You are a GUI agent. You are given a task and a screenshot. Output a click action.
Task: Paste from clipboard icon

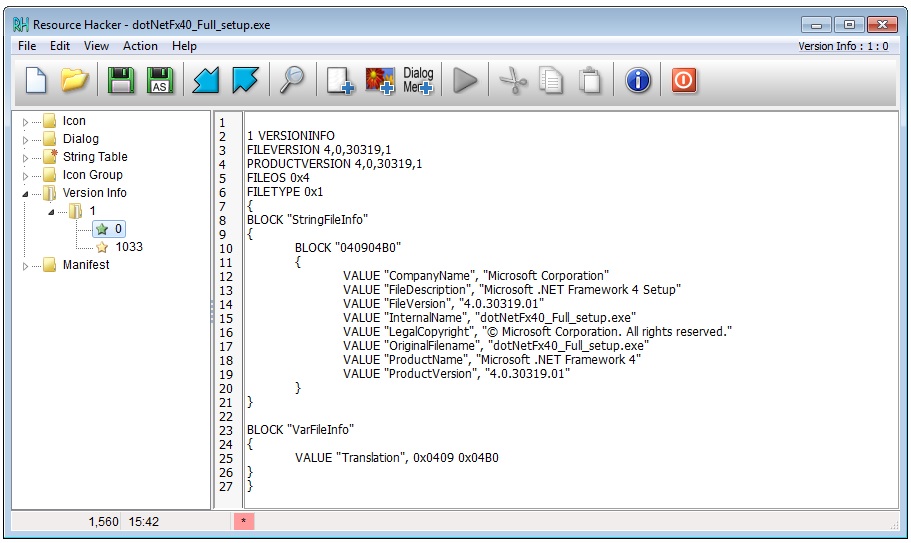point(590,80)
